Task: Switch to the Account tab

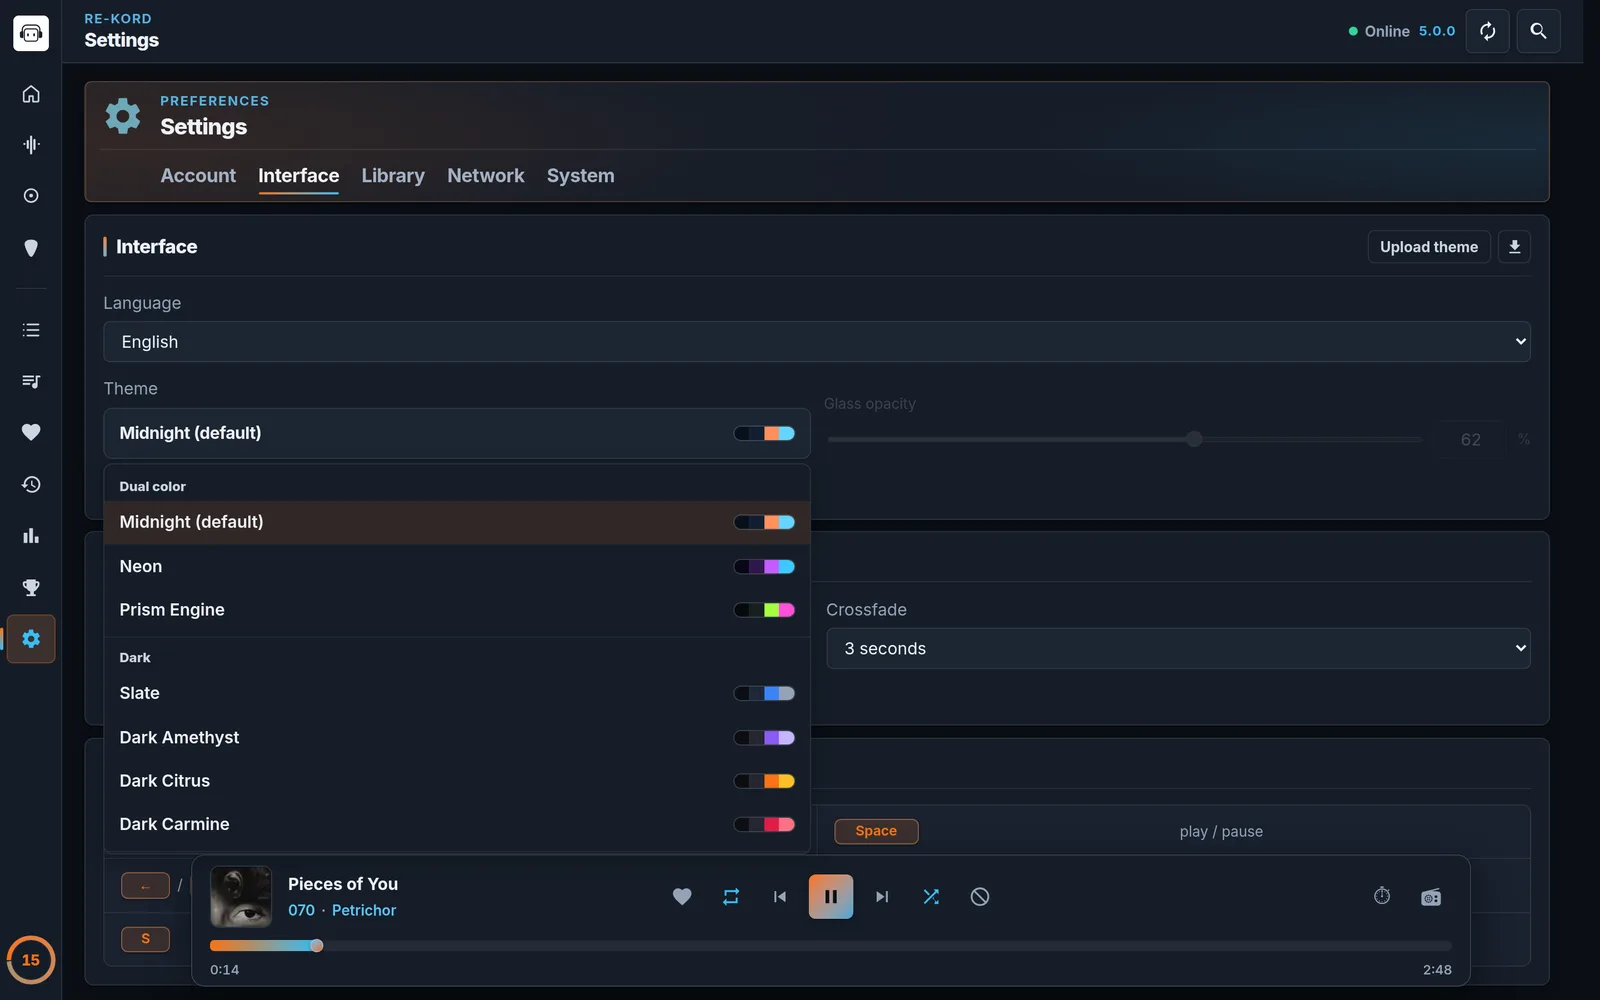Action: point(198,176)
